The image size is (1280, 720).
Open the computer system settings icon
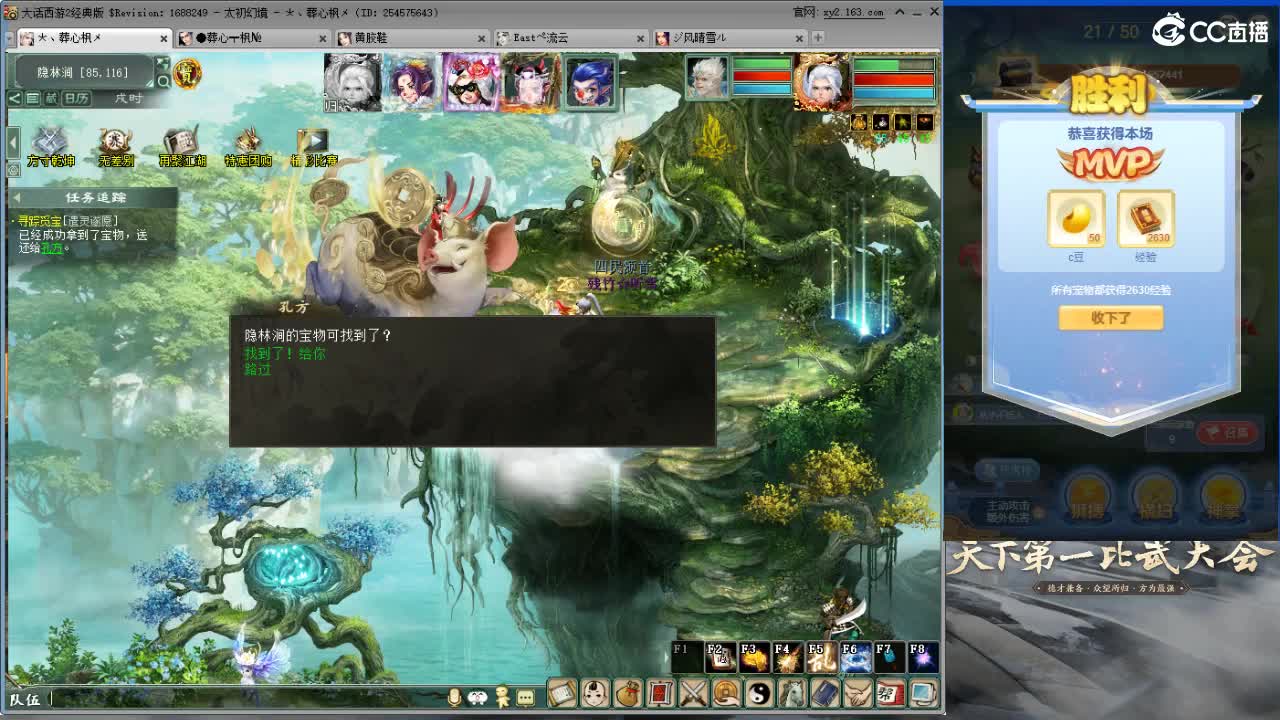coord(923,693)
